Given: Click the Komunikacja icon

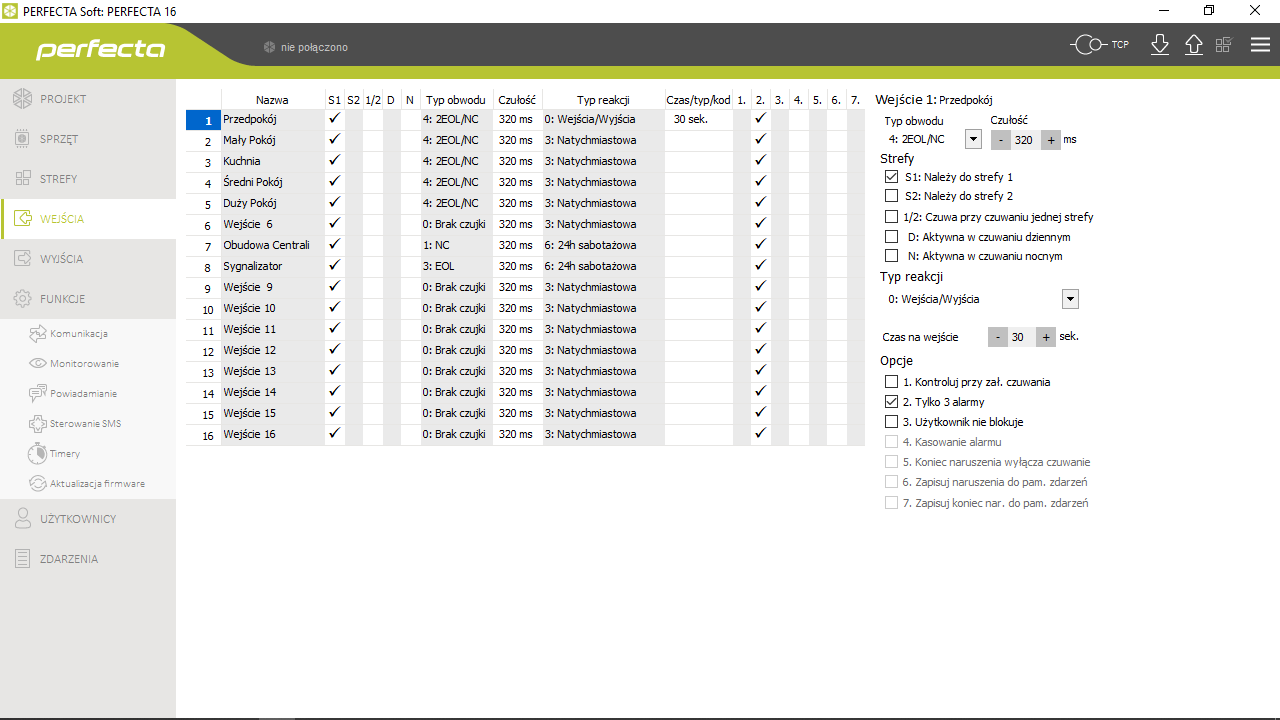Looking at the screenshot, I should point(38,333).
